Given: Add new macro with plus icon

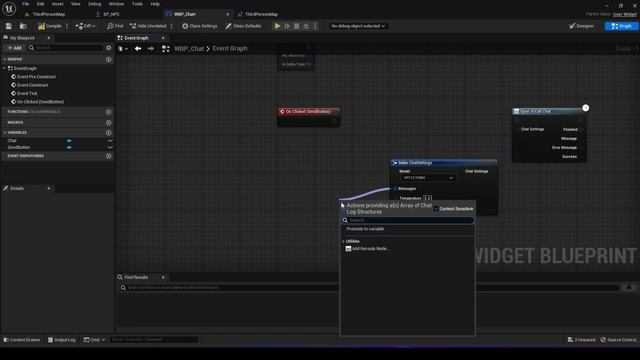Looking at the screenshot, I should [109, 122].
